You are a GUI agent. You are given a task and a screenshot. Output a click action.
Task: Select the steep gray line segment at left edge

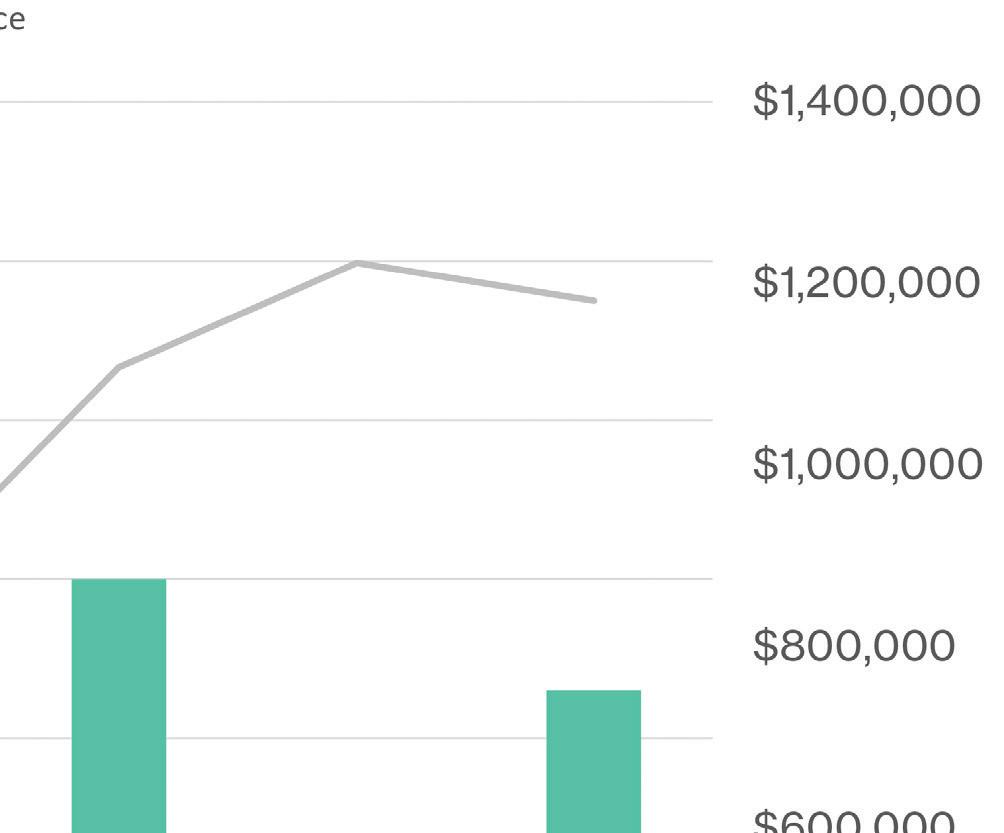point(60,428)
